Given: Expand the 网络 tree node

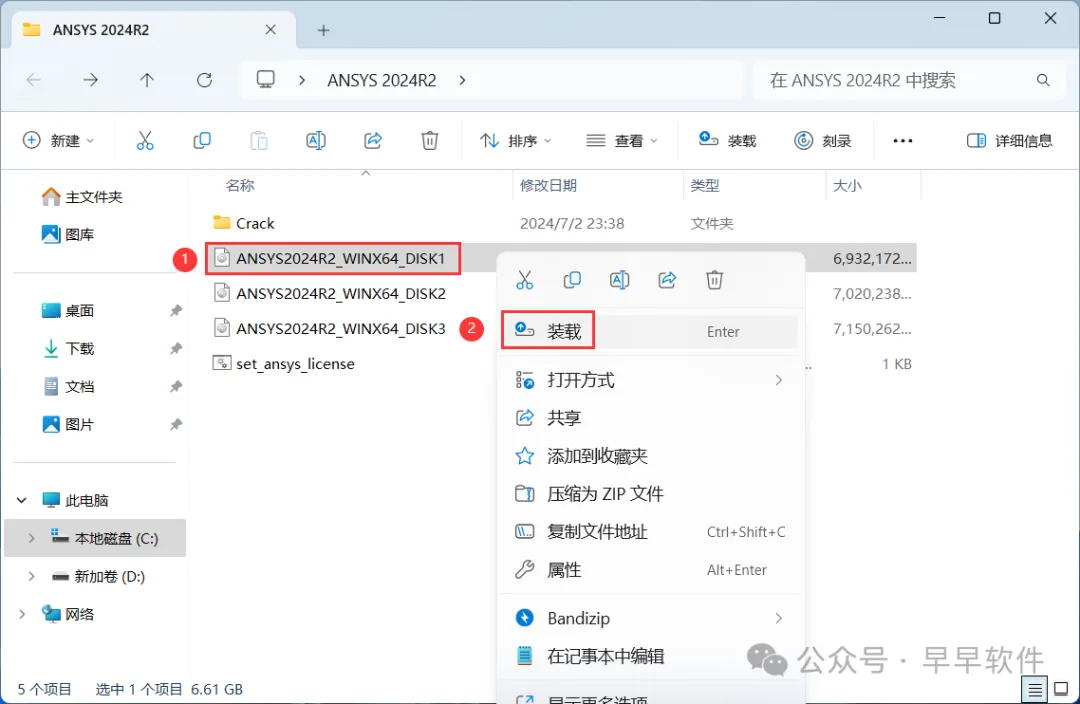Looking at the screenshot, I should point(22,614).
